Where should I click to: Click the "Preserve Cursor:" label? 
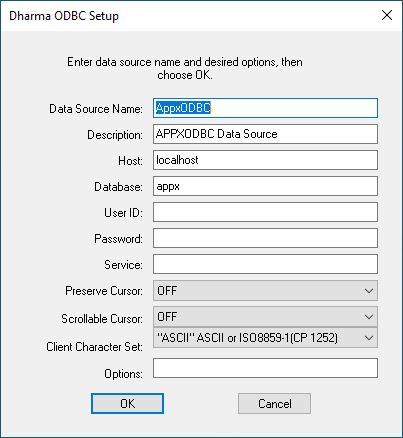pyautogui.click(x=104, y=291)
